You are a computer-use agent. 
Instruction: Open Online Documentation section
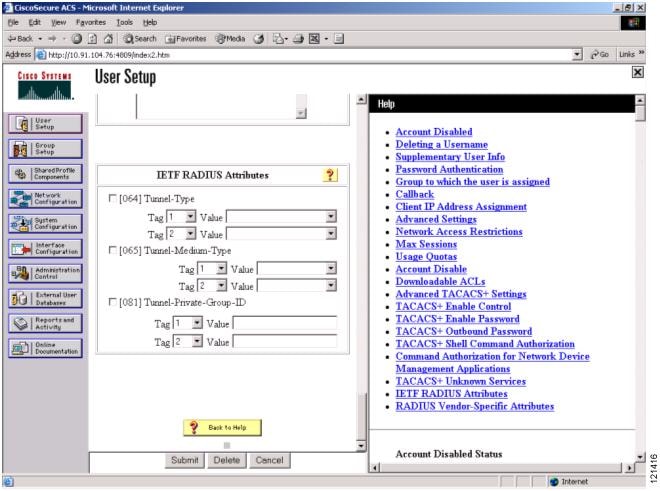tap(45, 348)
